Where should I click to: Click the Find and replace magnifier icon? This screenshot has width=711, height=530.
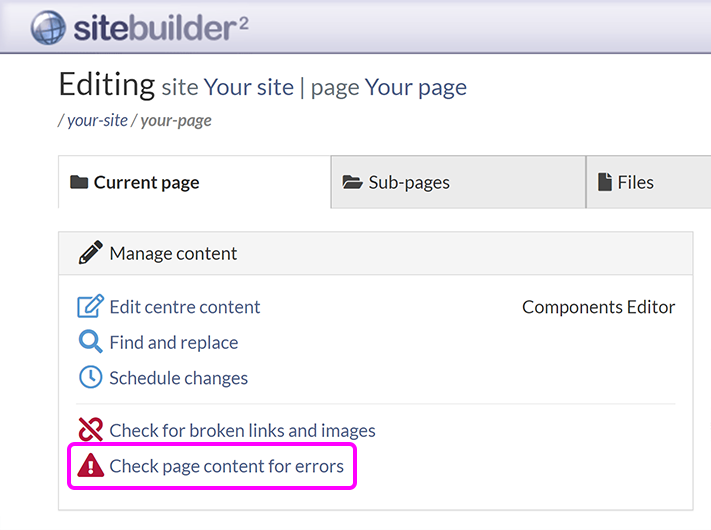pyautogui.click(x=90, y=342)
